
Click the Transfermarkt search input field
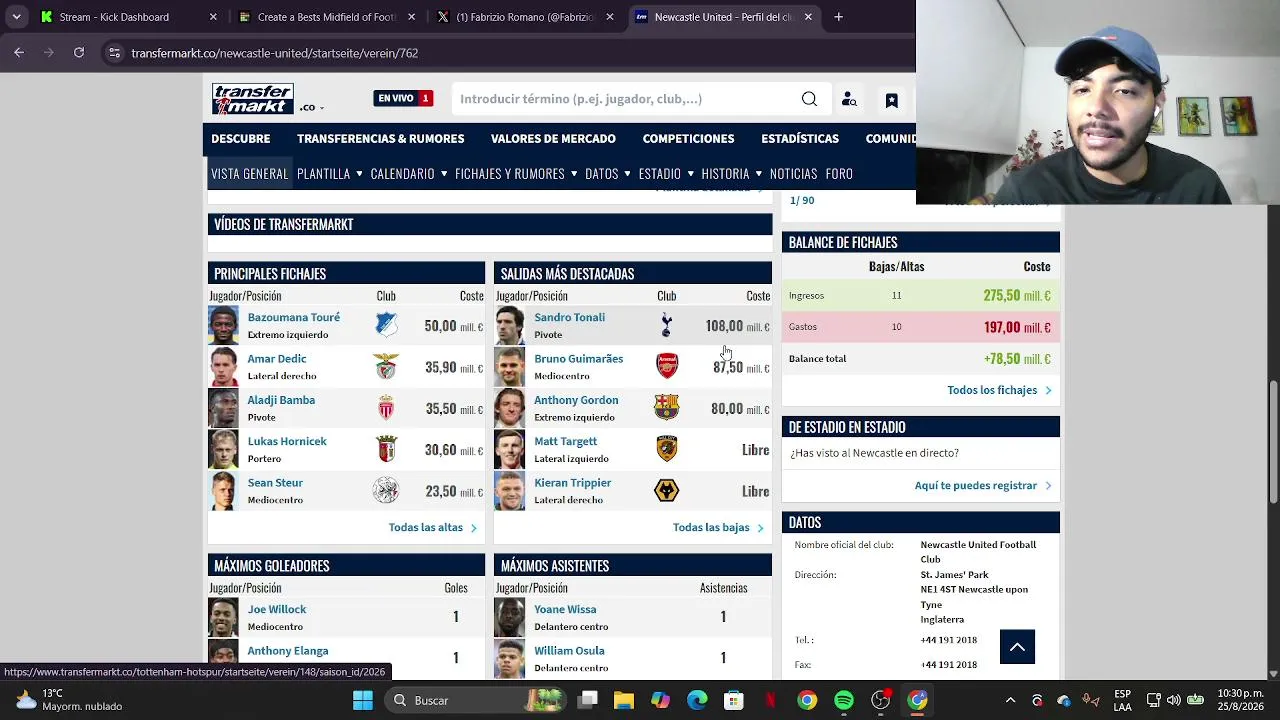click(x=625, y=99)
